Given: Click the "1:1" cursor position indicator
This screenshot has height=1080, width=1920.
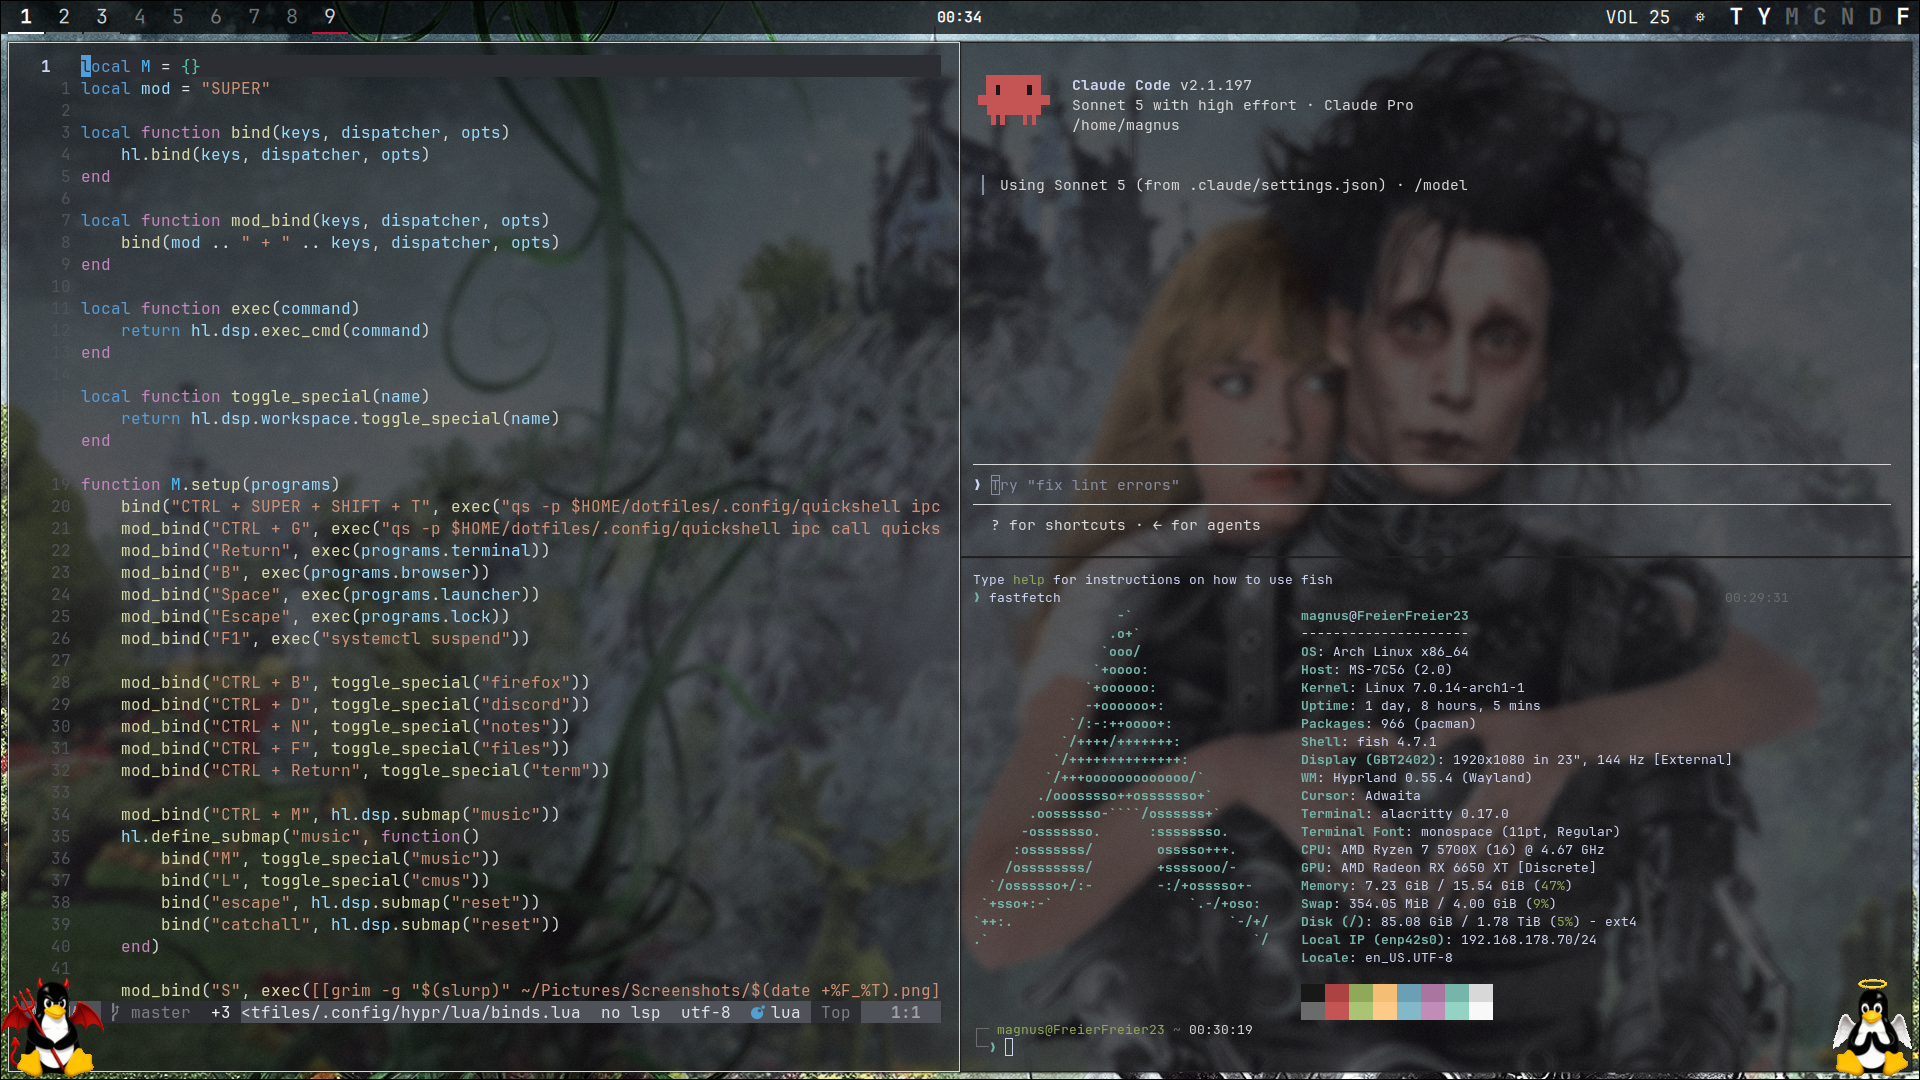Looking at the screenshot, I should [x=906, y=1012].
